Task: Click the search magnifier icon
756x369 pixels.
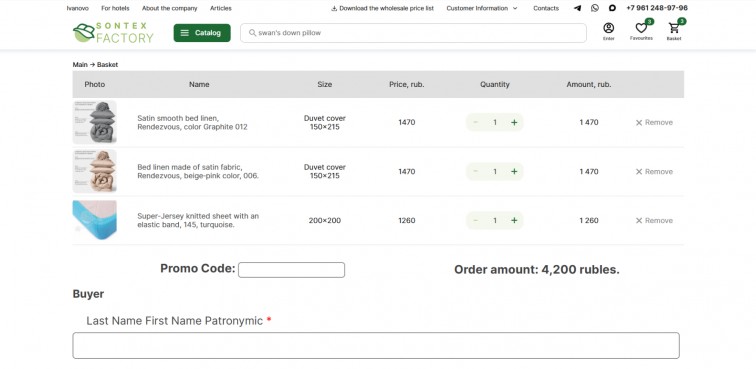Action: click(252, 33)
